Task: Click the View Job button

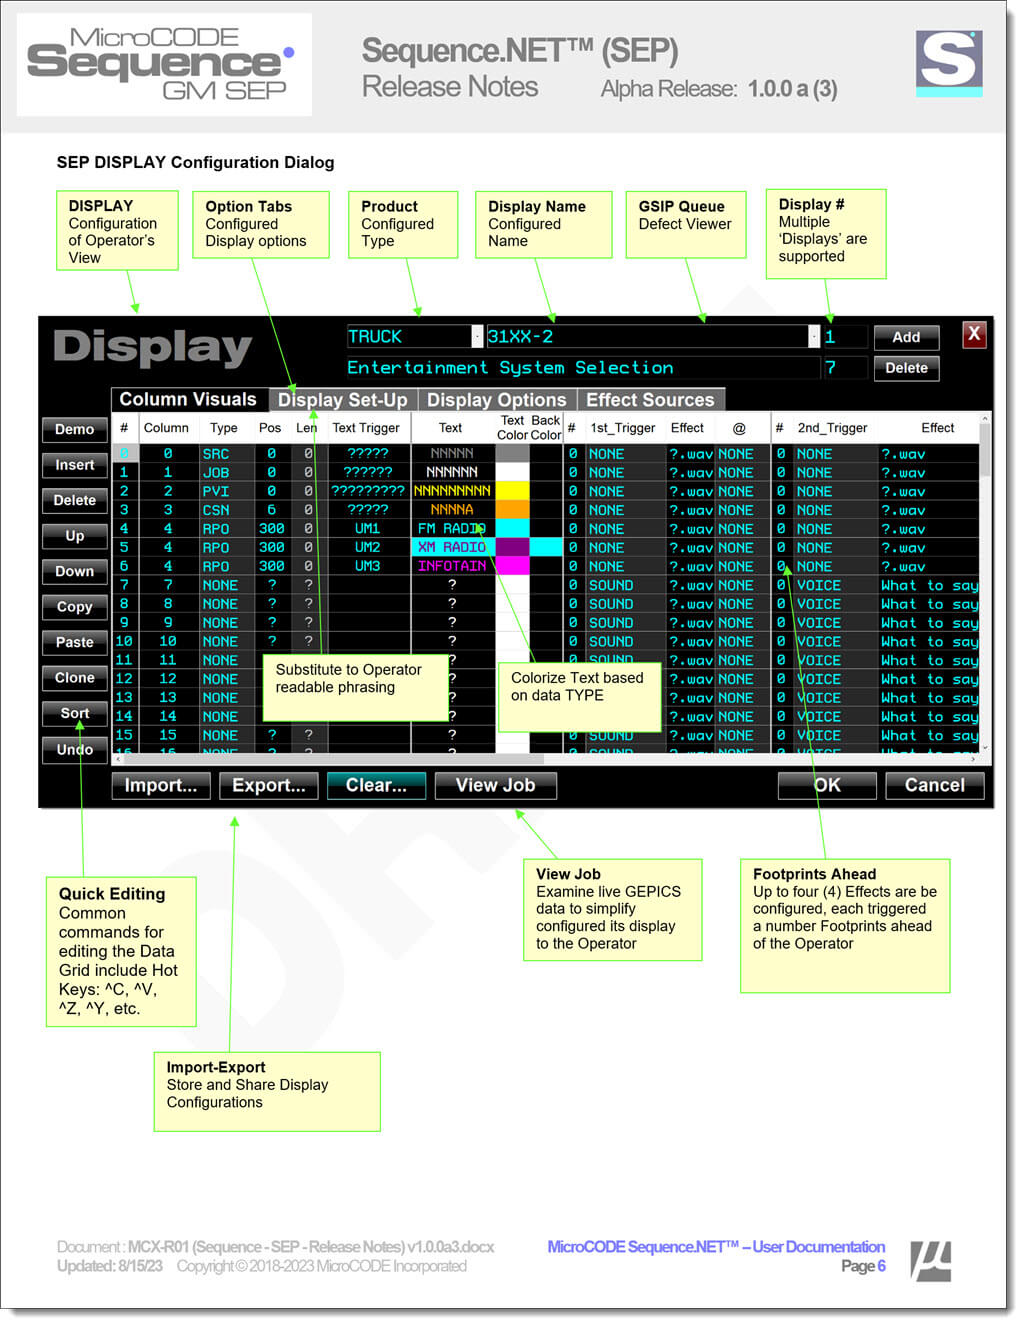Action: [496, 786]
